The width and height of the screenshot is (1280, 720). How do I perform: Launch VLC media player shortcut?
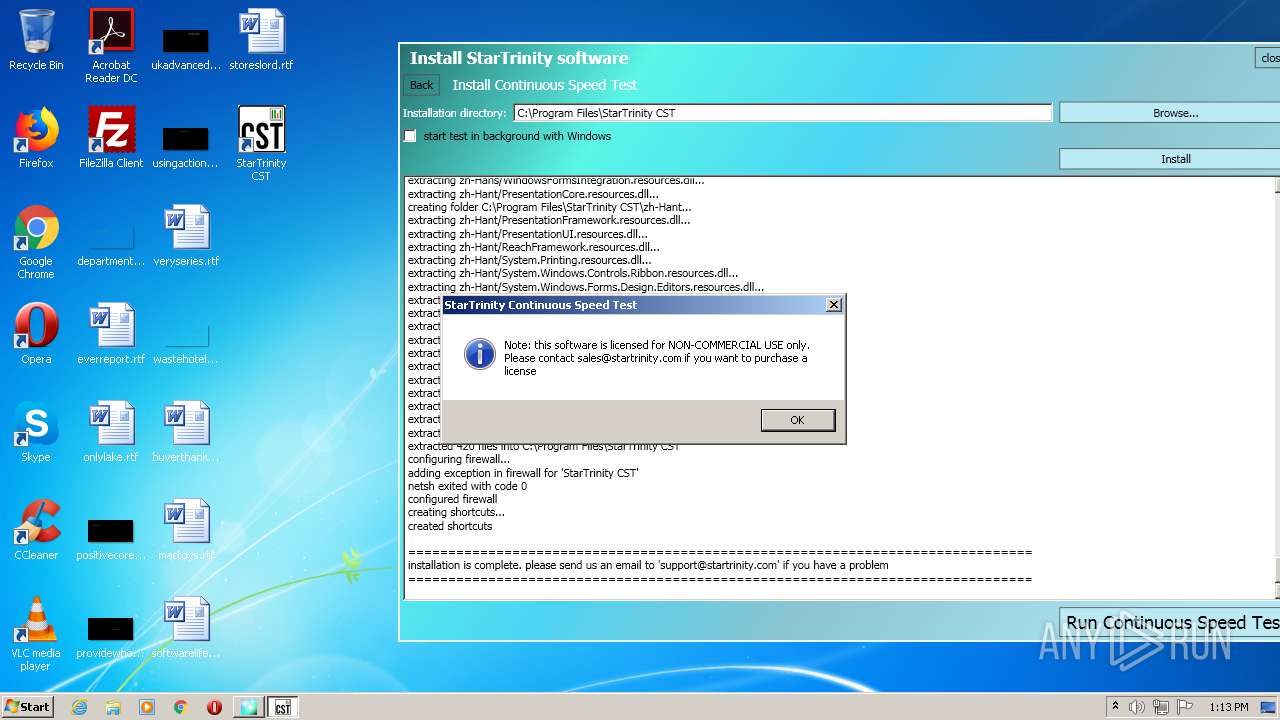point(36,634)
